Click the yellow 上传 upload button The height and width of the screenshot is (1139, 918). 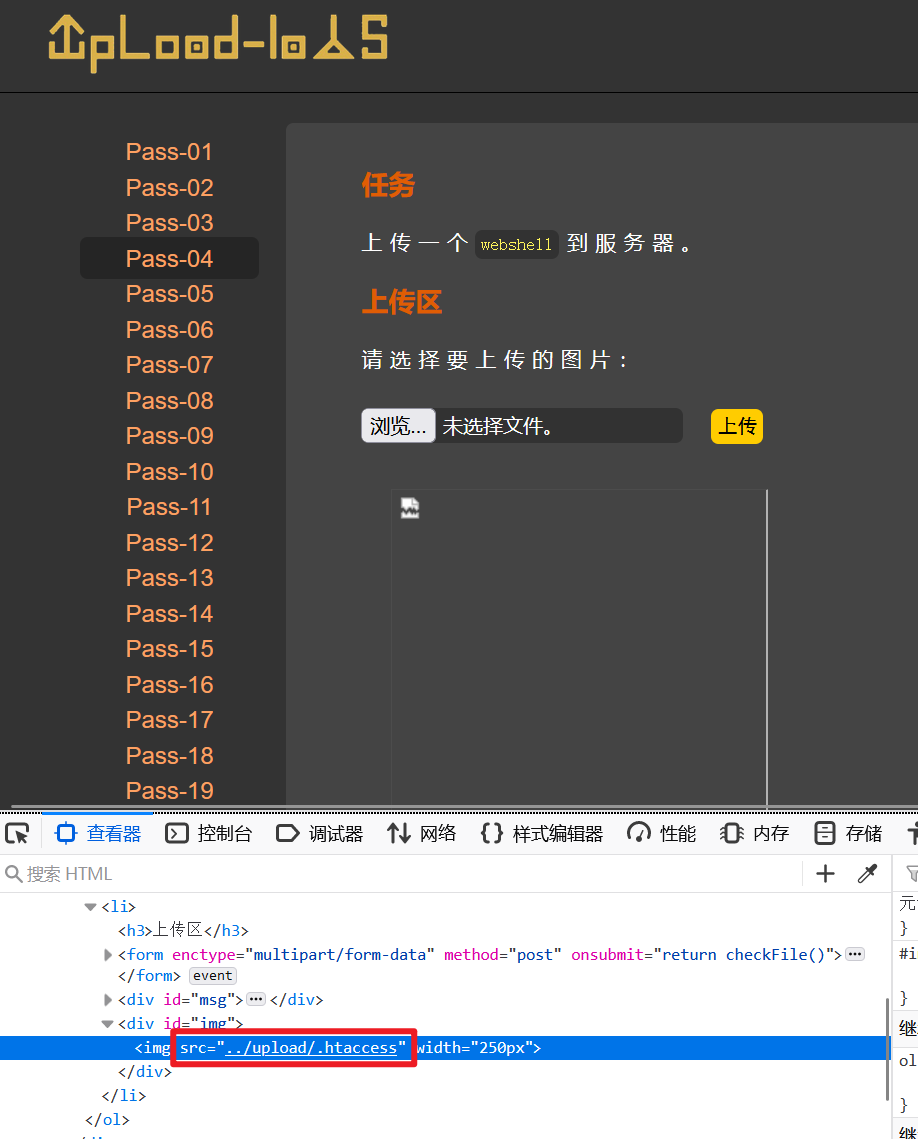click(x=736, y=426)
